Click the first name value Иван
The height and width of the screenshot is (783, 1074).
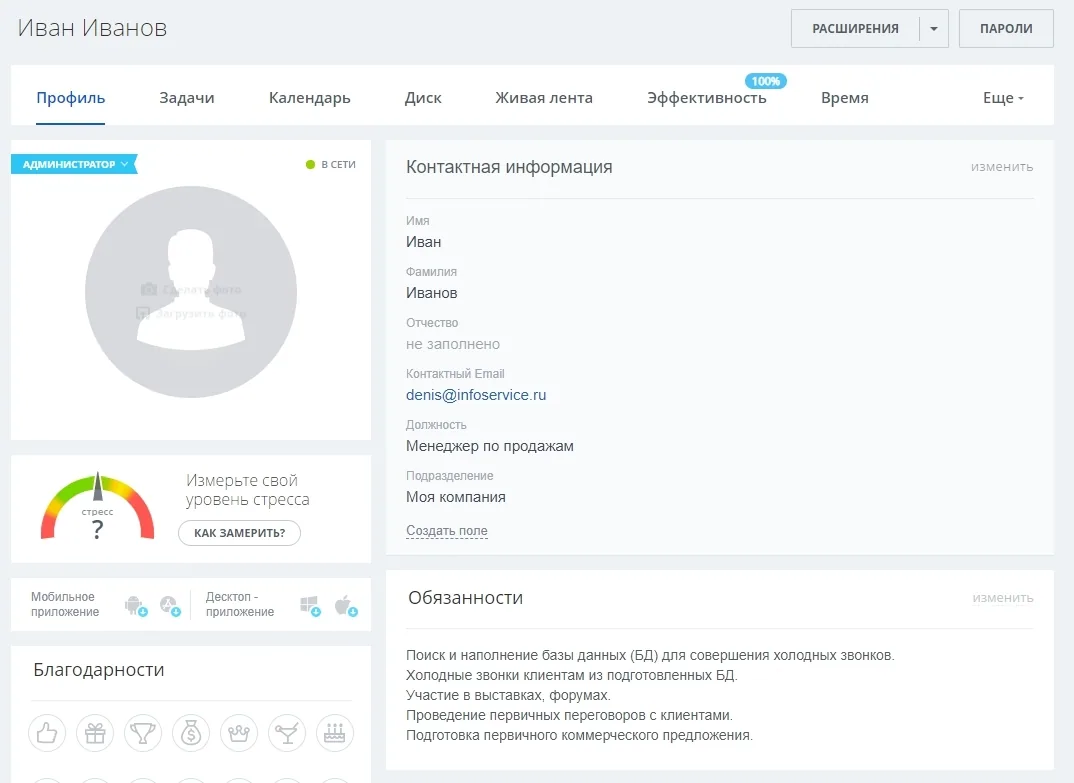coord(423,243)
